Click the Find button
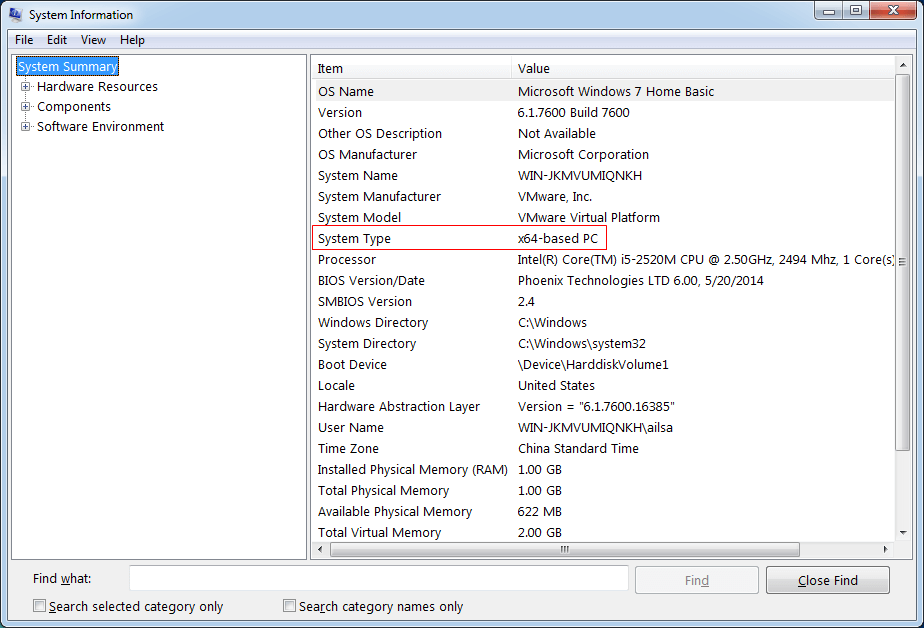Screen dimensions: 924x628 (x=697, y=580)
